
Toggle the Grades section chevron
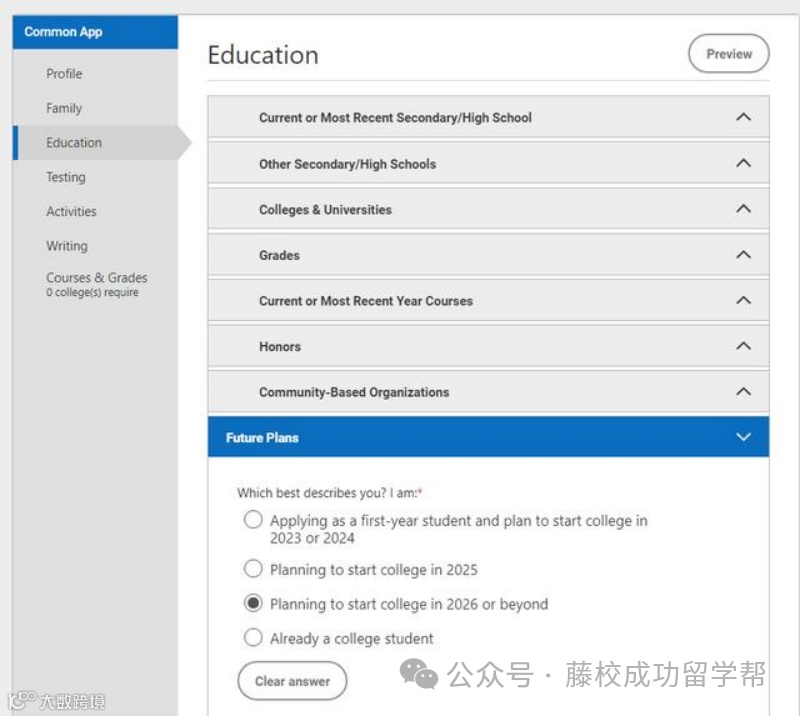(x=743, y=255)
